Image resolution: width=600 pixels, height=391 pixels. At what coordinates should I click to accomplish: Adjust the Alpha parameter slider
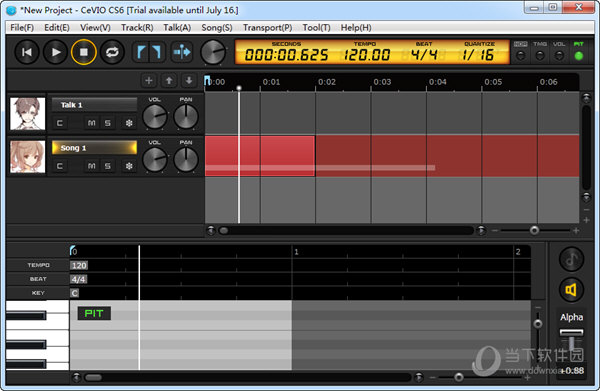click(571, 332)
